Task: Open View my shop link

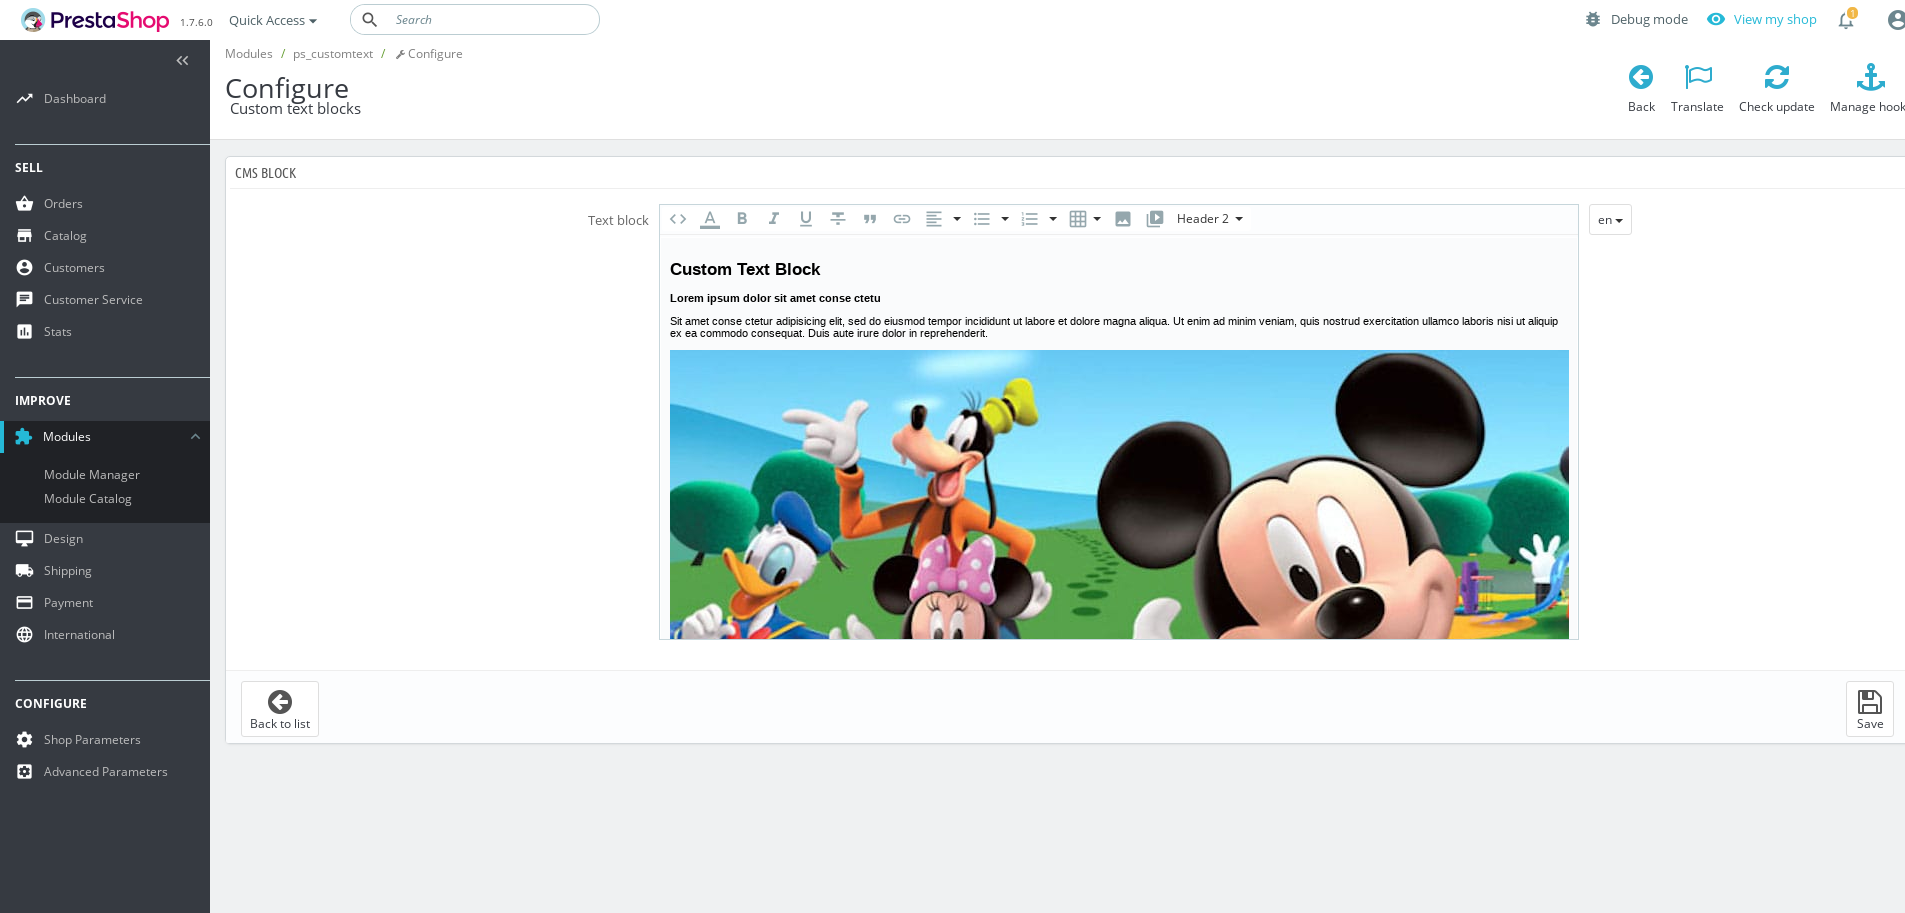Action: pos(1762,19)
